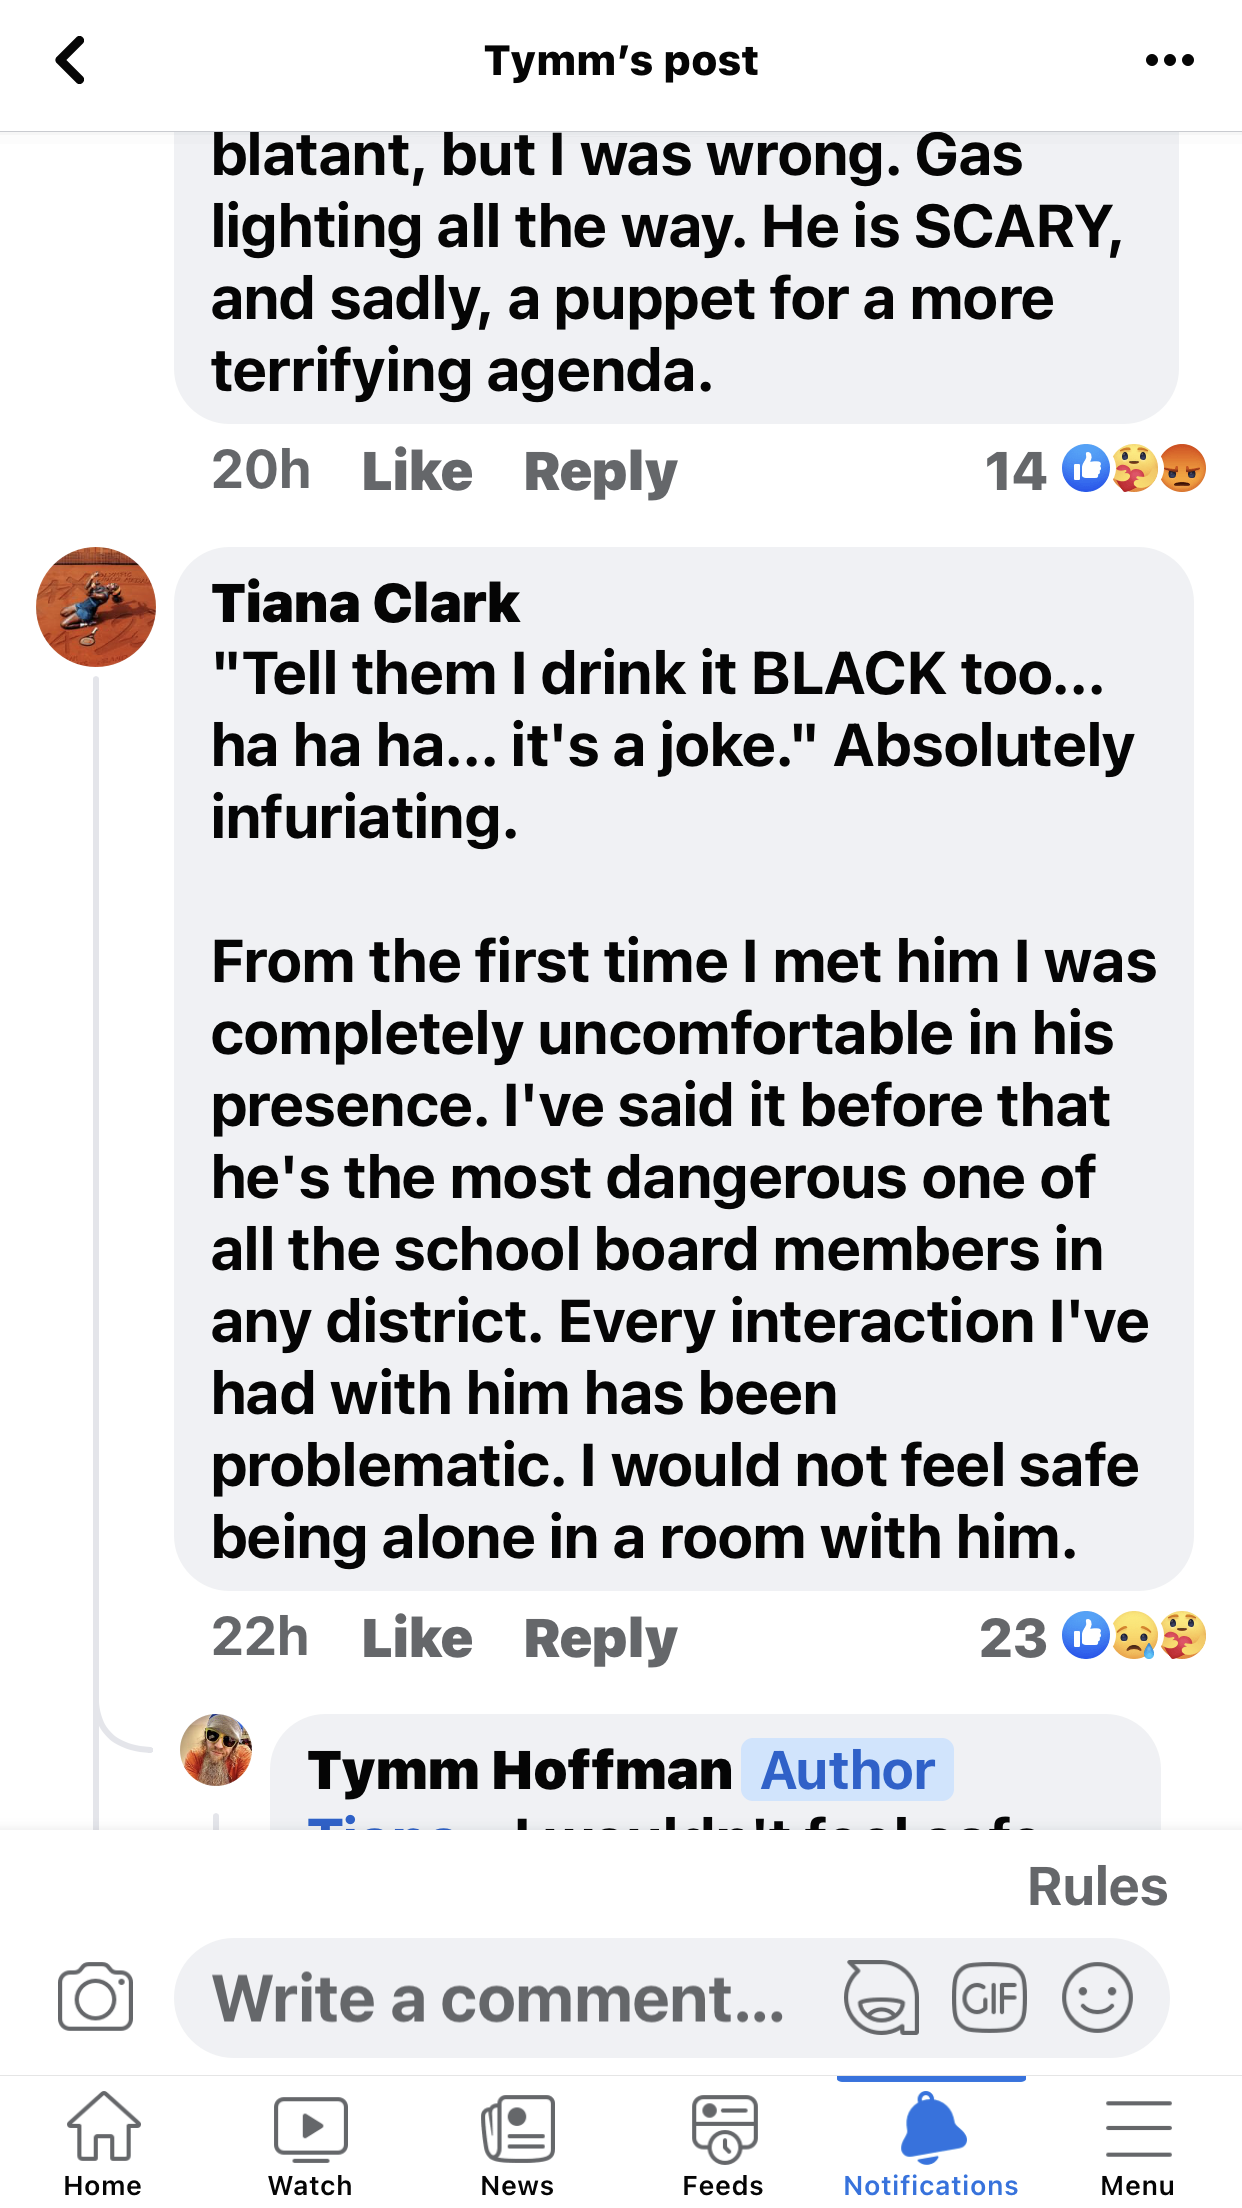Open the GIF picker
The image size is (1242, 2208).
[x=989, y=1998]
